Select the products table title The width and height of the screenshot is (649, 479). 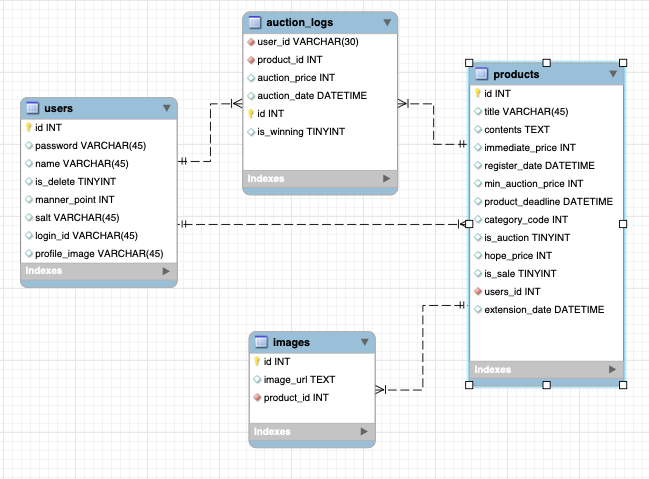coord(516,75)
